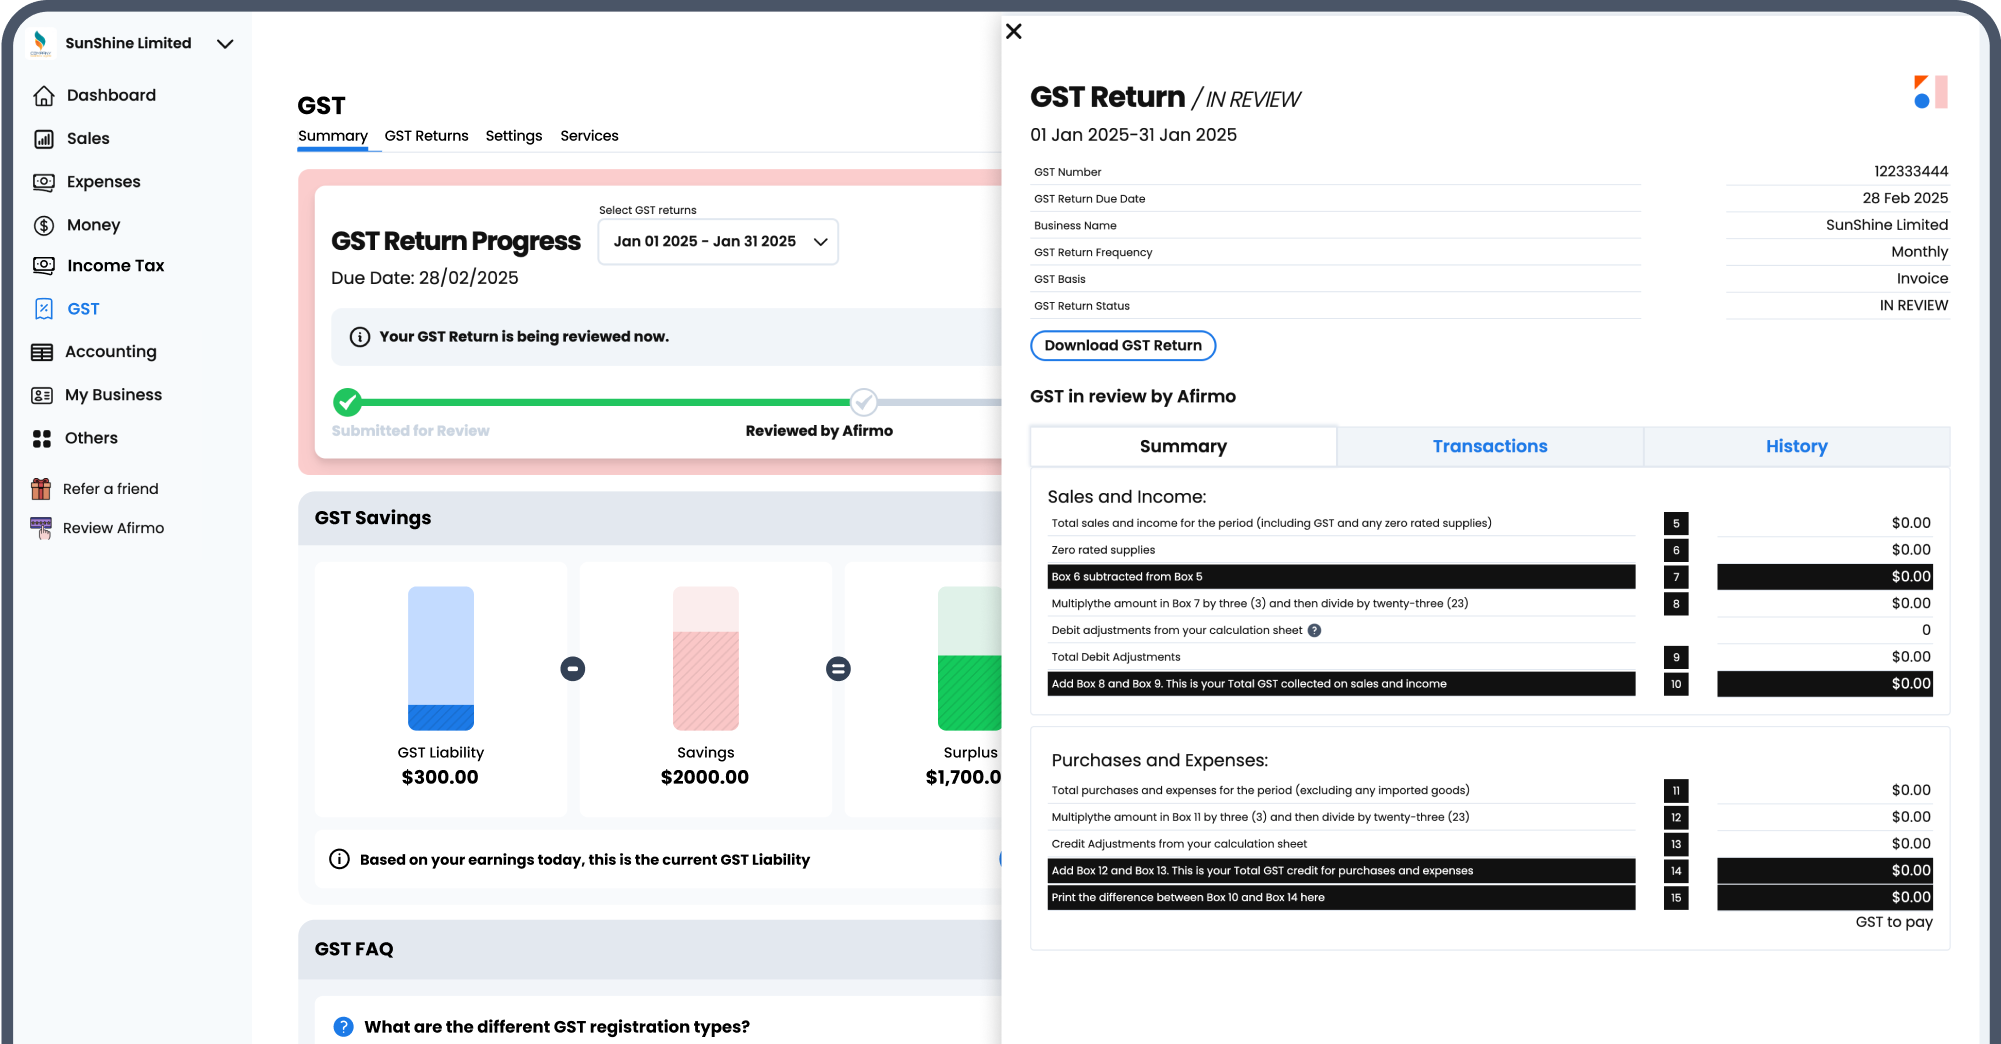Click the green Submitted for Review checkmark
The height and width of the screenshot is (1044, 2001).
pos(347,402)
